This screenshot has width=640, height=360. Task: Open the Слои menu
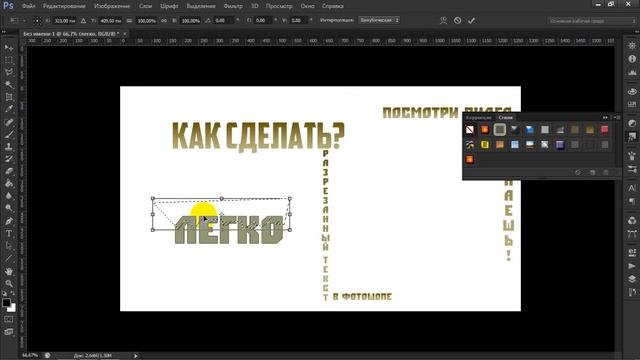[x=145, y=6]
